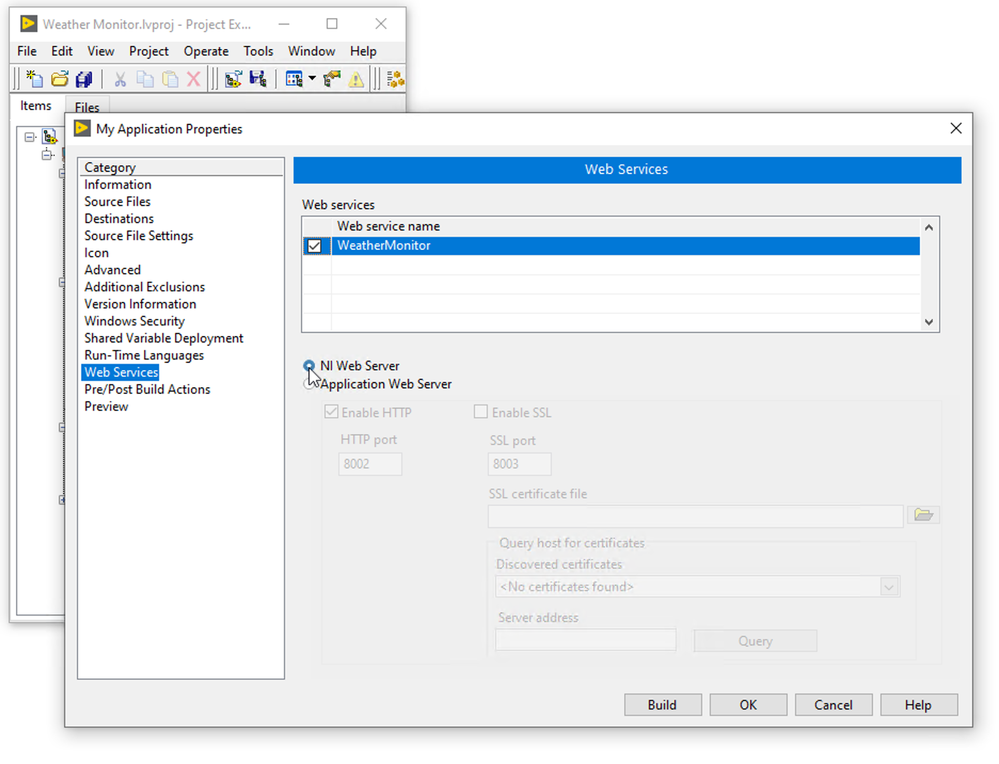Collapse My Computer node in Items tree
The width and height of the screenshot is (999, 764).
coord(47,154)
